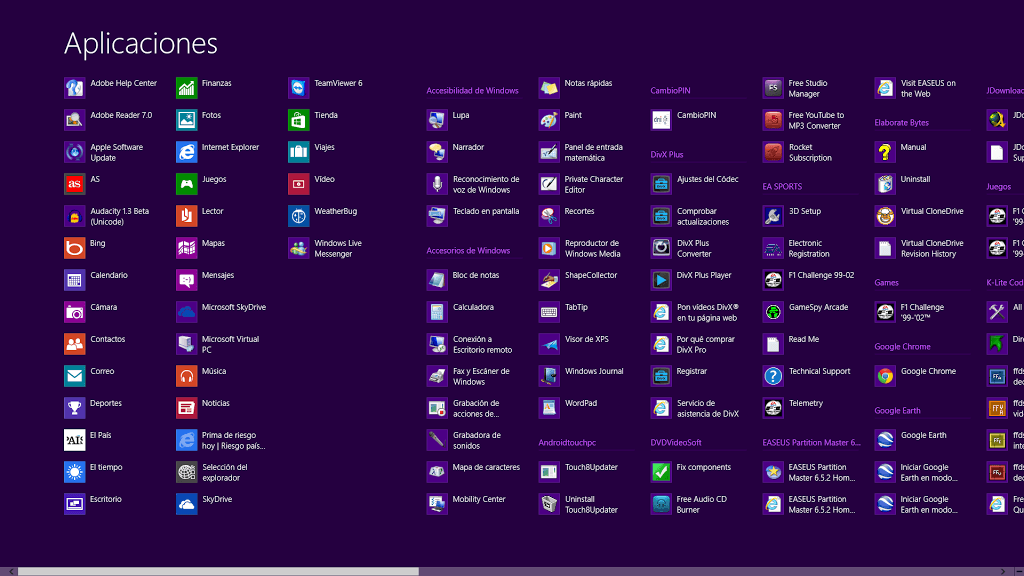Open the Lupa magnifier icon
The width and height of the screenshot is (1024, 576).
coord(437,120)
